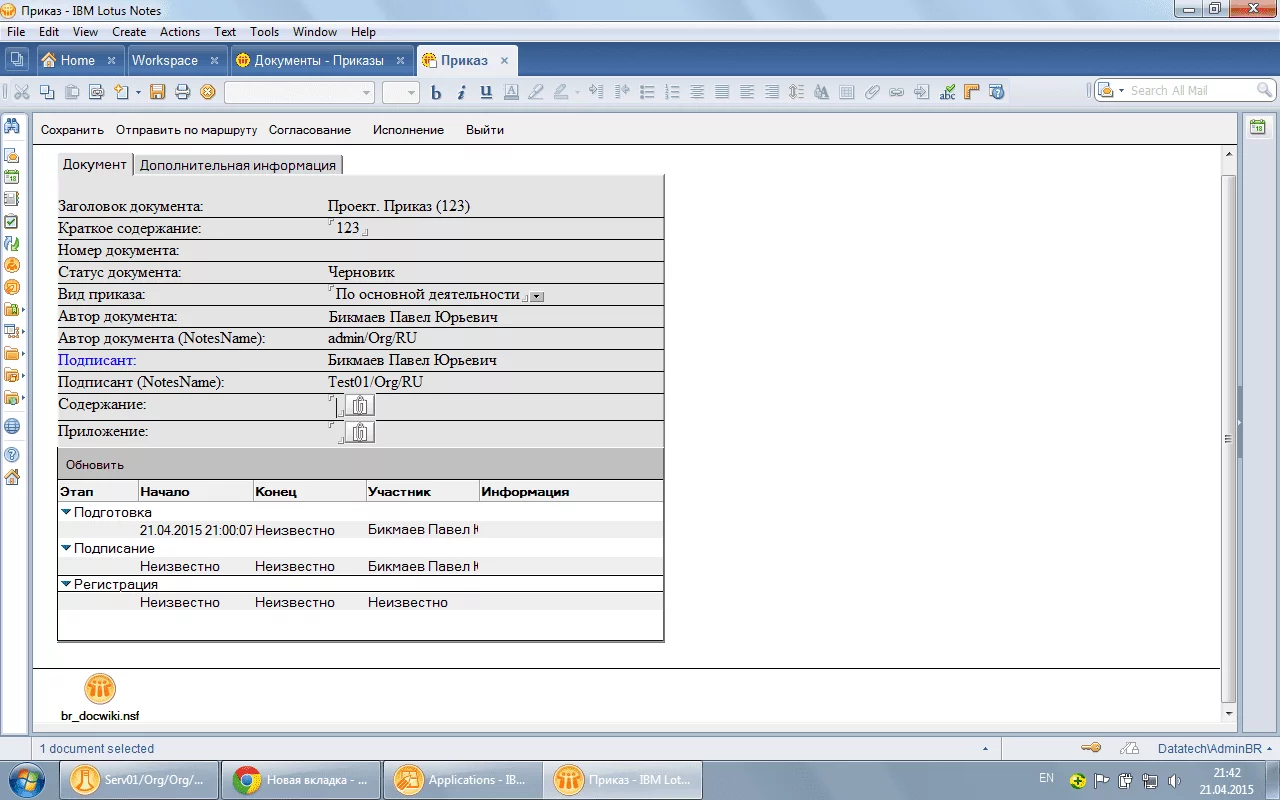The image size is (1280, 800).
Task: Click the br_docwiki.nsf database icon
Action: pos(99,688)
